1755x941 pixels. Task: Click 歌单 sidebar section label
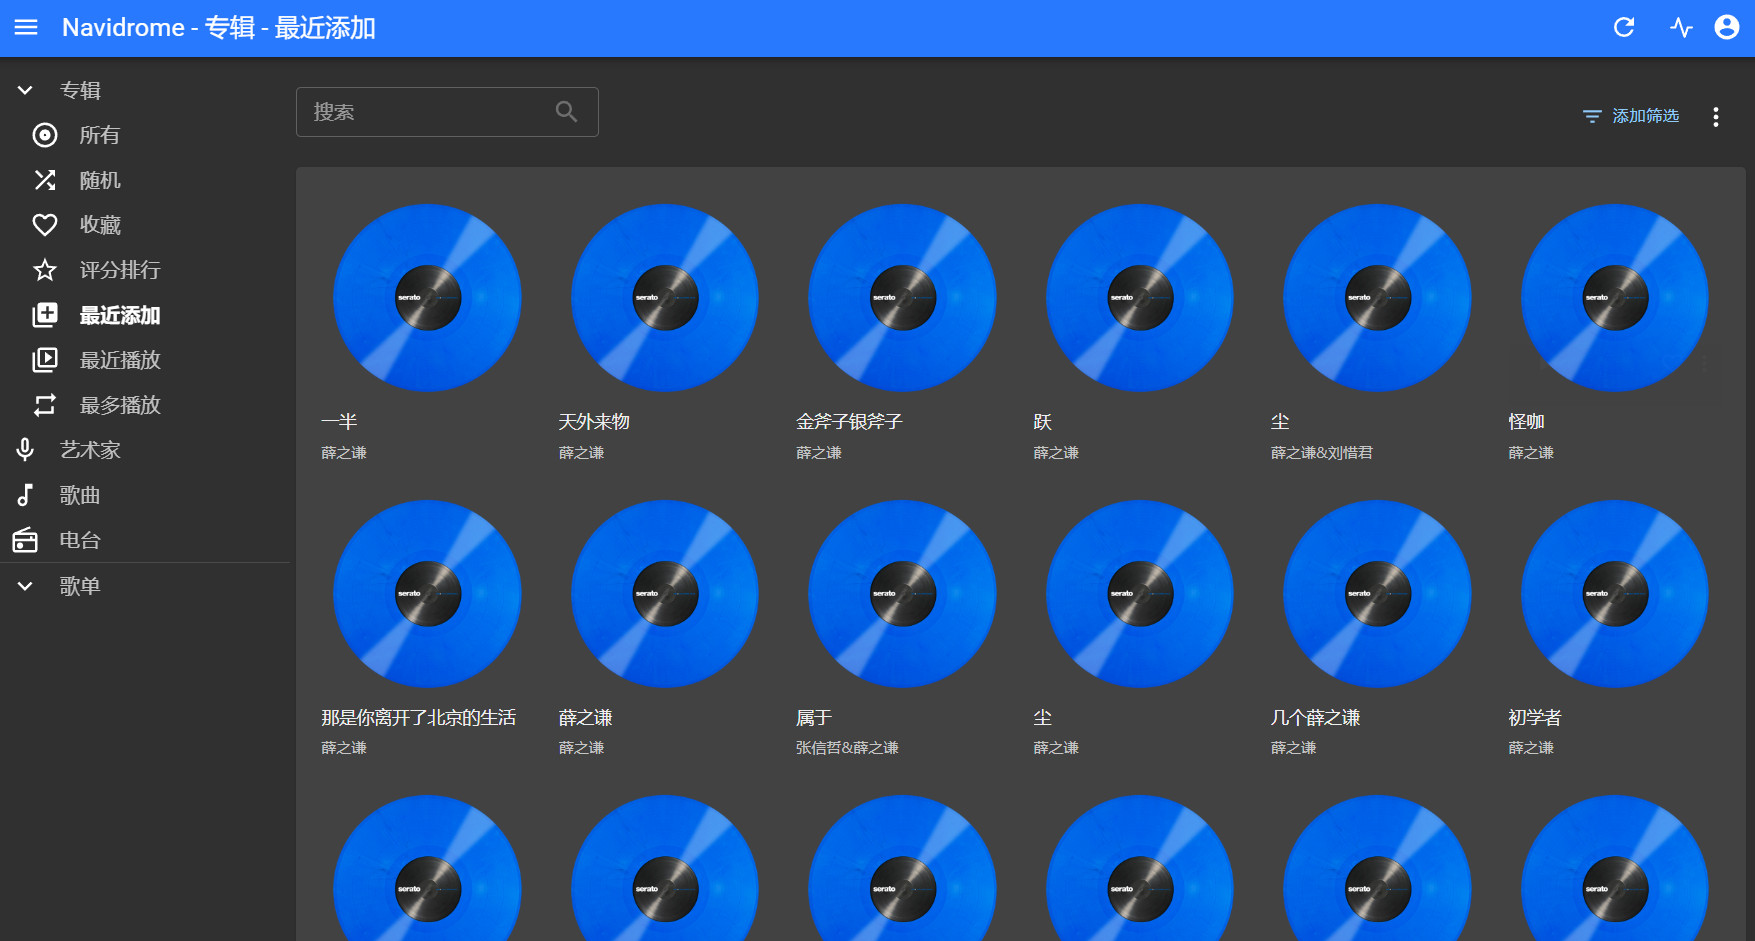(x=80, y=586)
